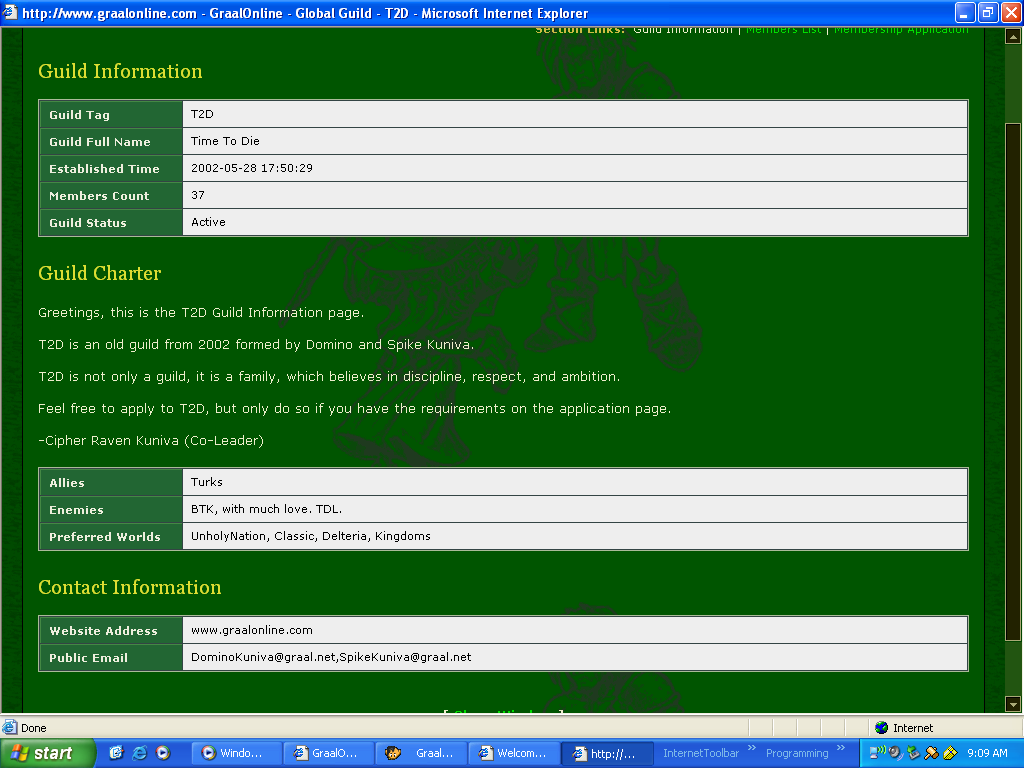
Task: Select the members count value 37
Action: [x=198, y=195]
